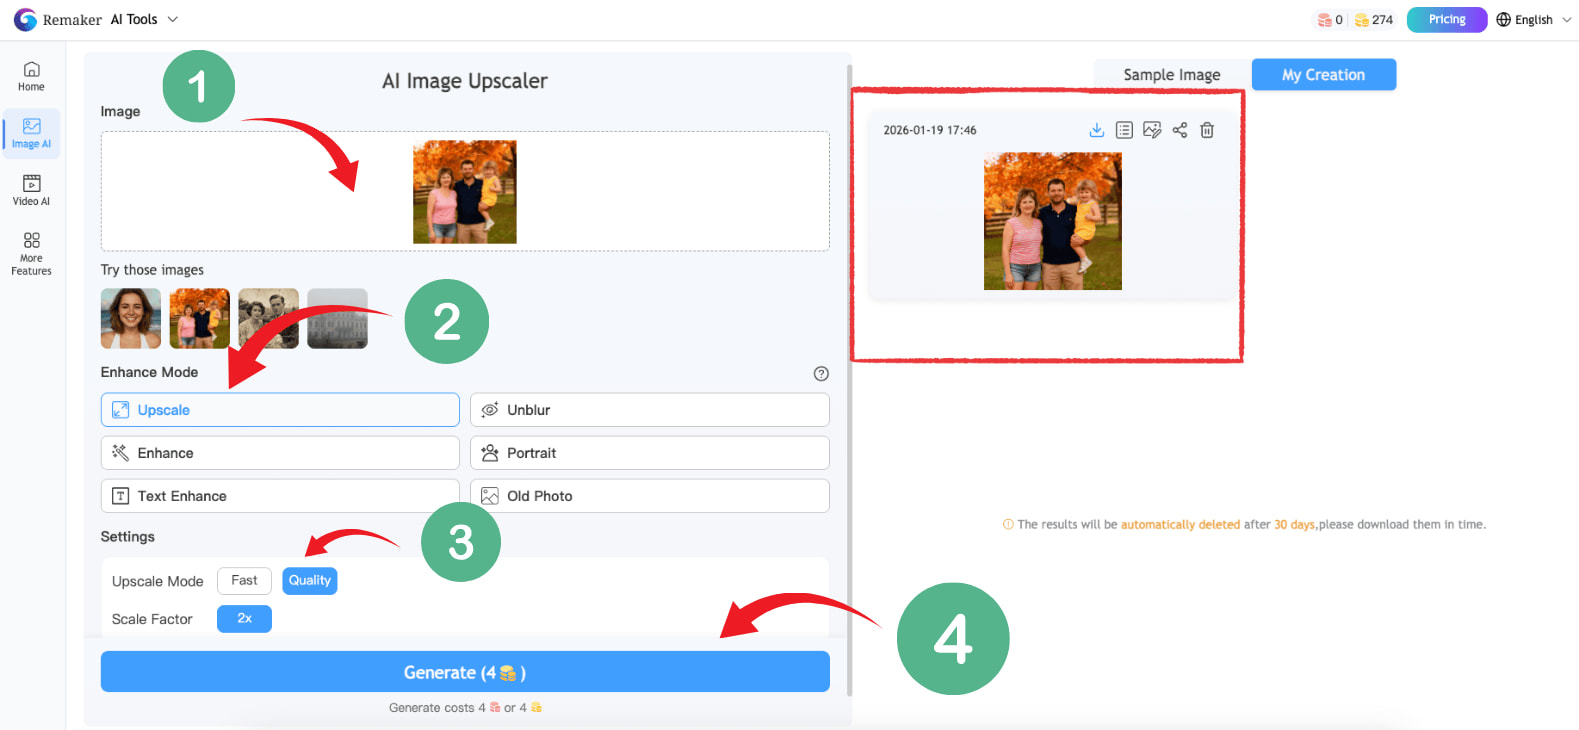
Task: Select Old Photo enhance mode
Action: tap(650, 496)
